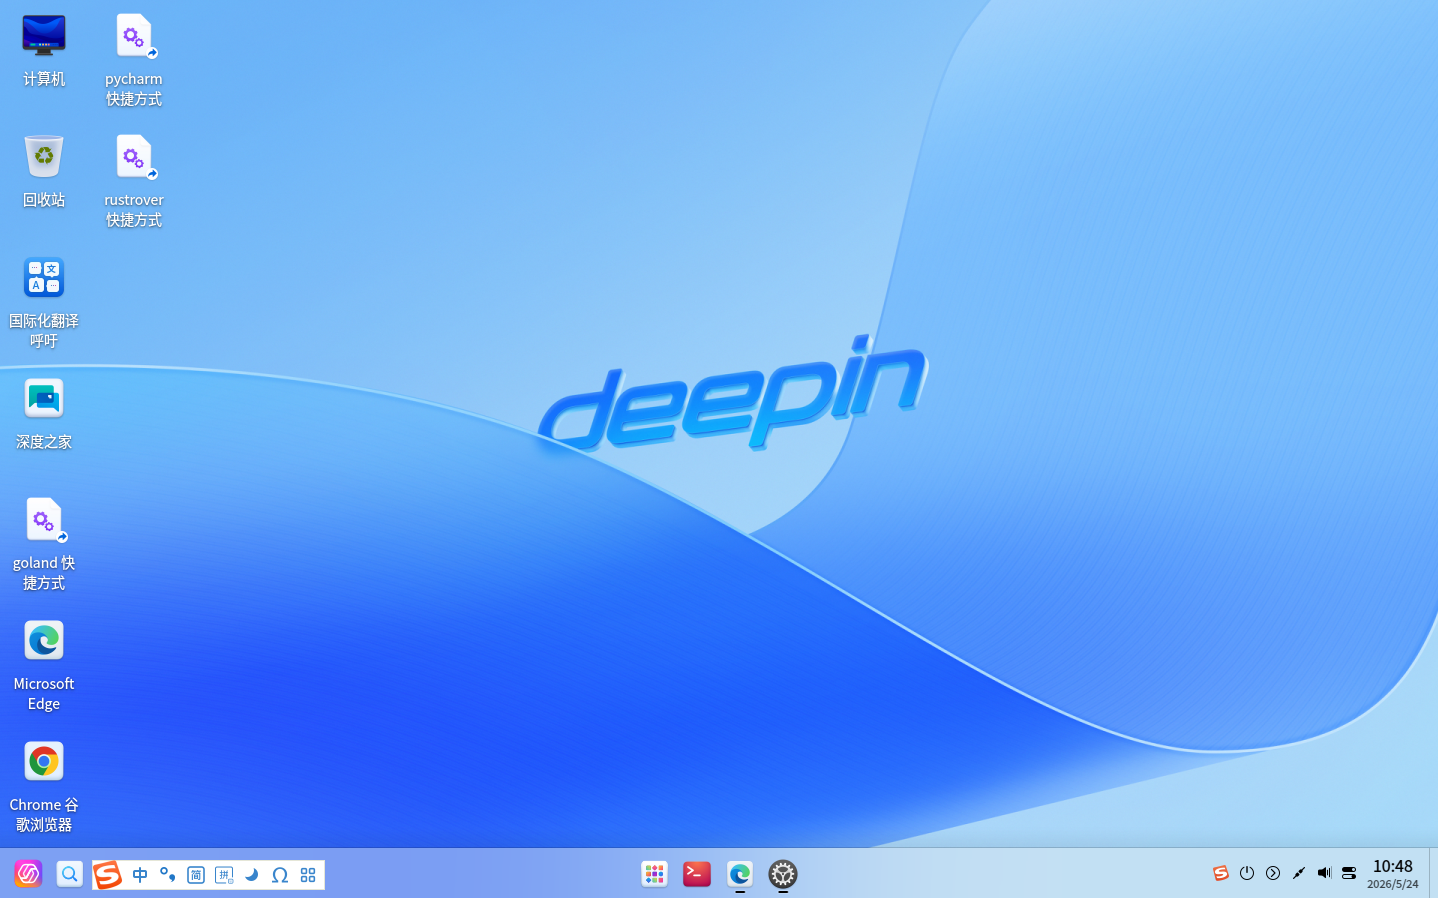Open the Omega symbols panel

coord(280,875)
